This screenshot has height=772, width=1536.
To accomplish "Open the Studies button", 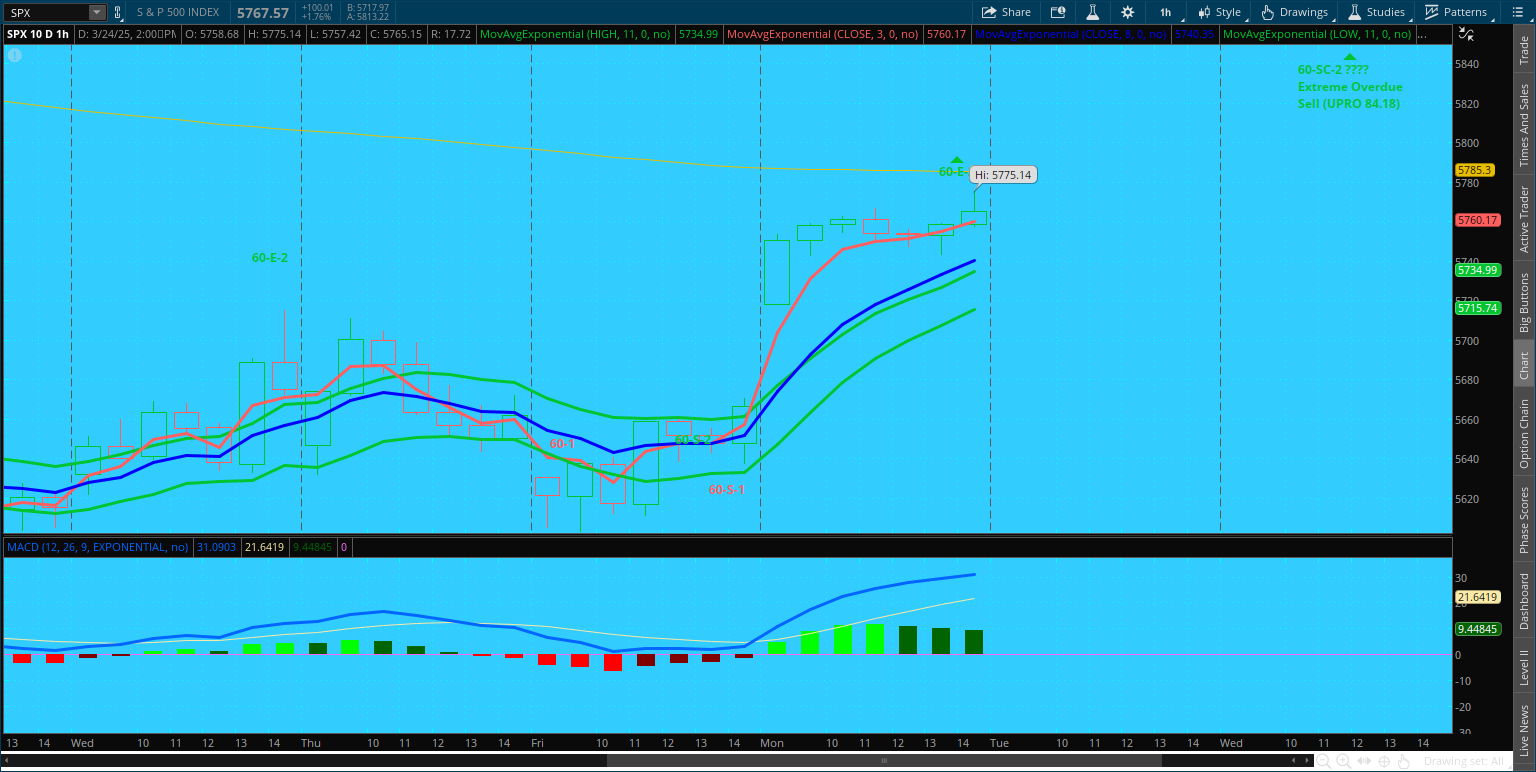I will click(x=1376, y=12).
